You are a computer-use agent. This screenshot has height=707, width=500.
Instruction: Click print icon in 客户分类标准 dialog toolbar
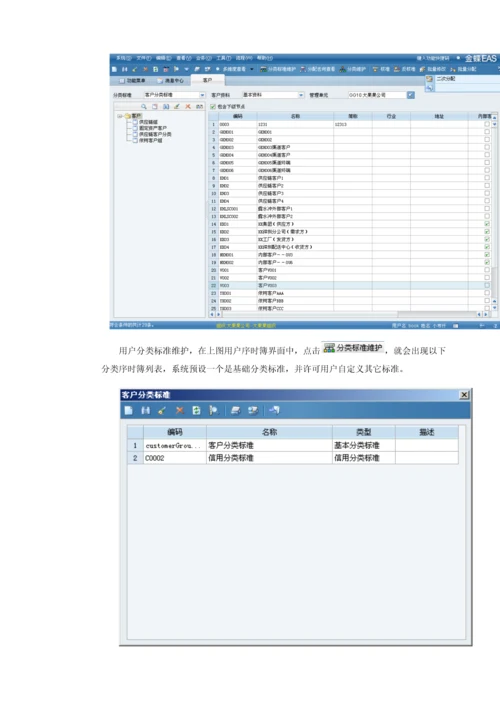[x=235, y=410]
